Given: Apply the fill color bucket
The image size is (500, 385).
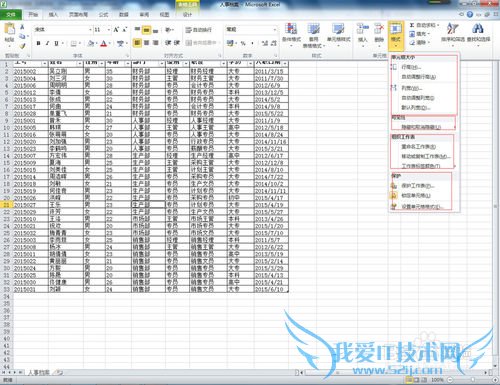Looking at the screenshot, I should (x=90, y=43).
